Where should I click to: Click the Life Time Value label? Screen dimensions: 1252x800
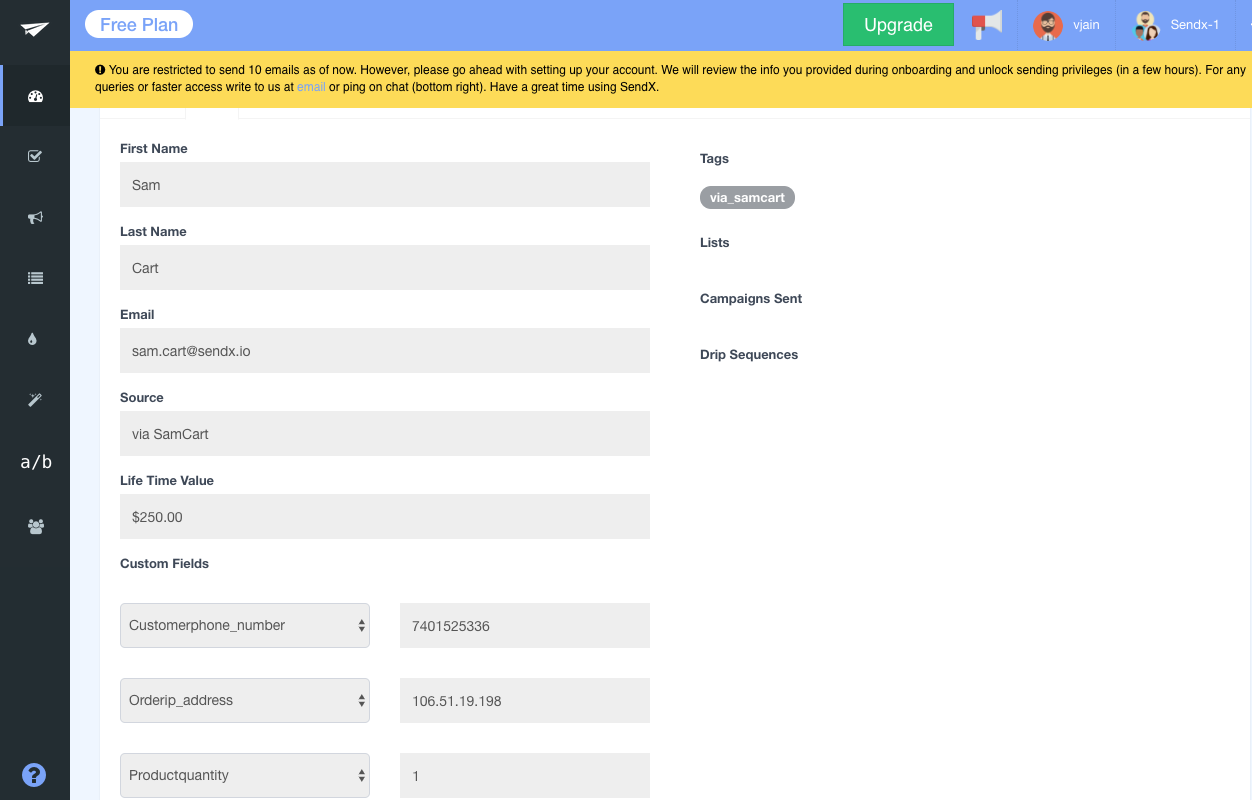click(x=167, y=481)
